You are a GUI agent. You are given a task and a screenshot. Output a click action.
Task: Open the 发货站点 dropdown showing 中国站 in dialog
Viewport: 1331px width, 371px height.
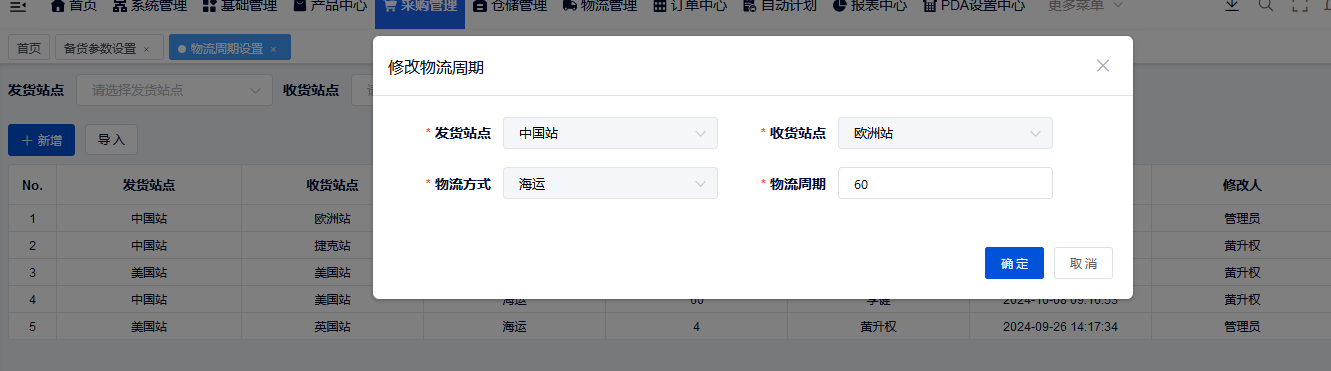[610, 133]
